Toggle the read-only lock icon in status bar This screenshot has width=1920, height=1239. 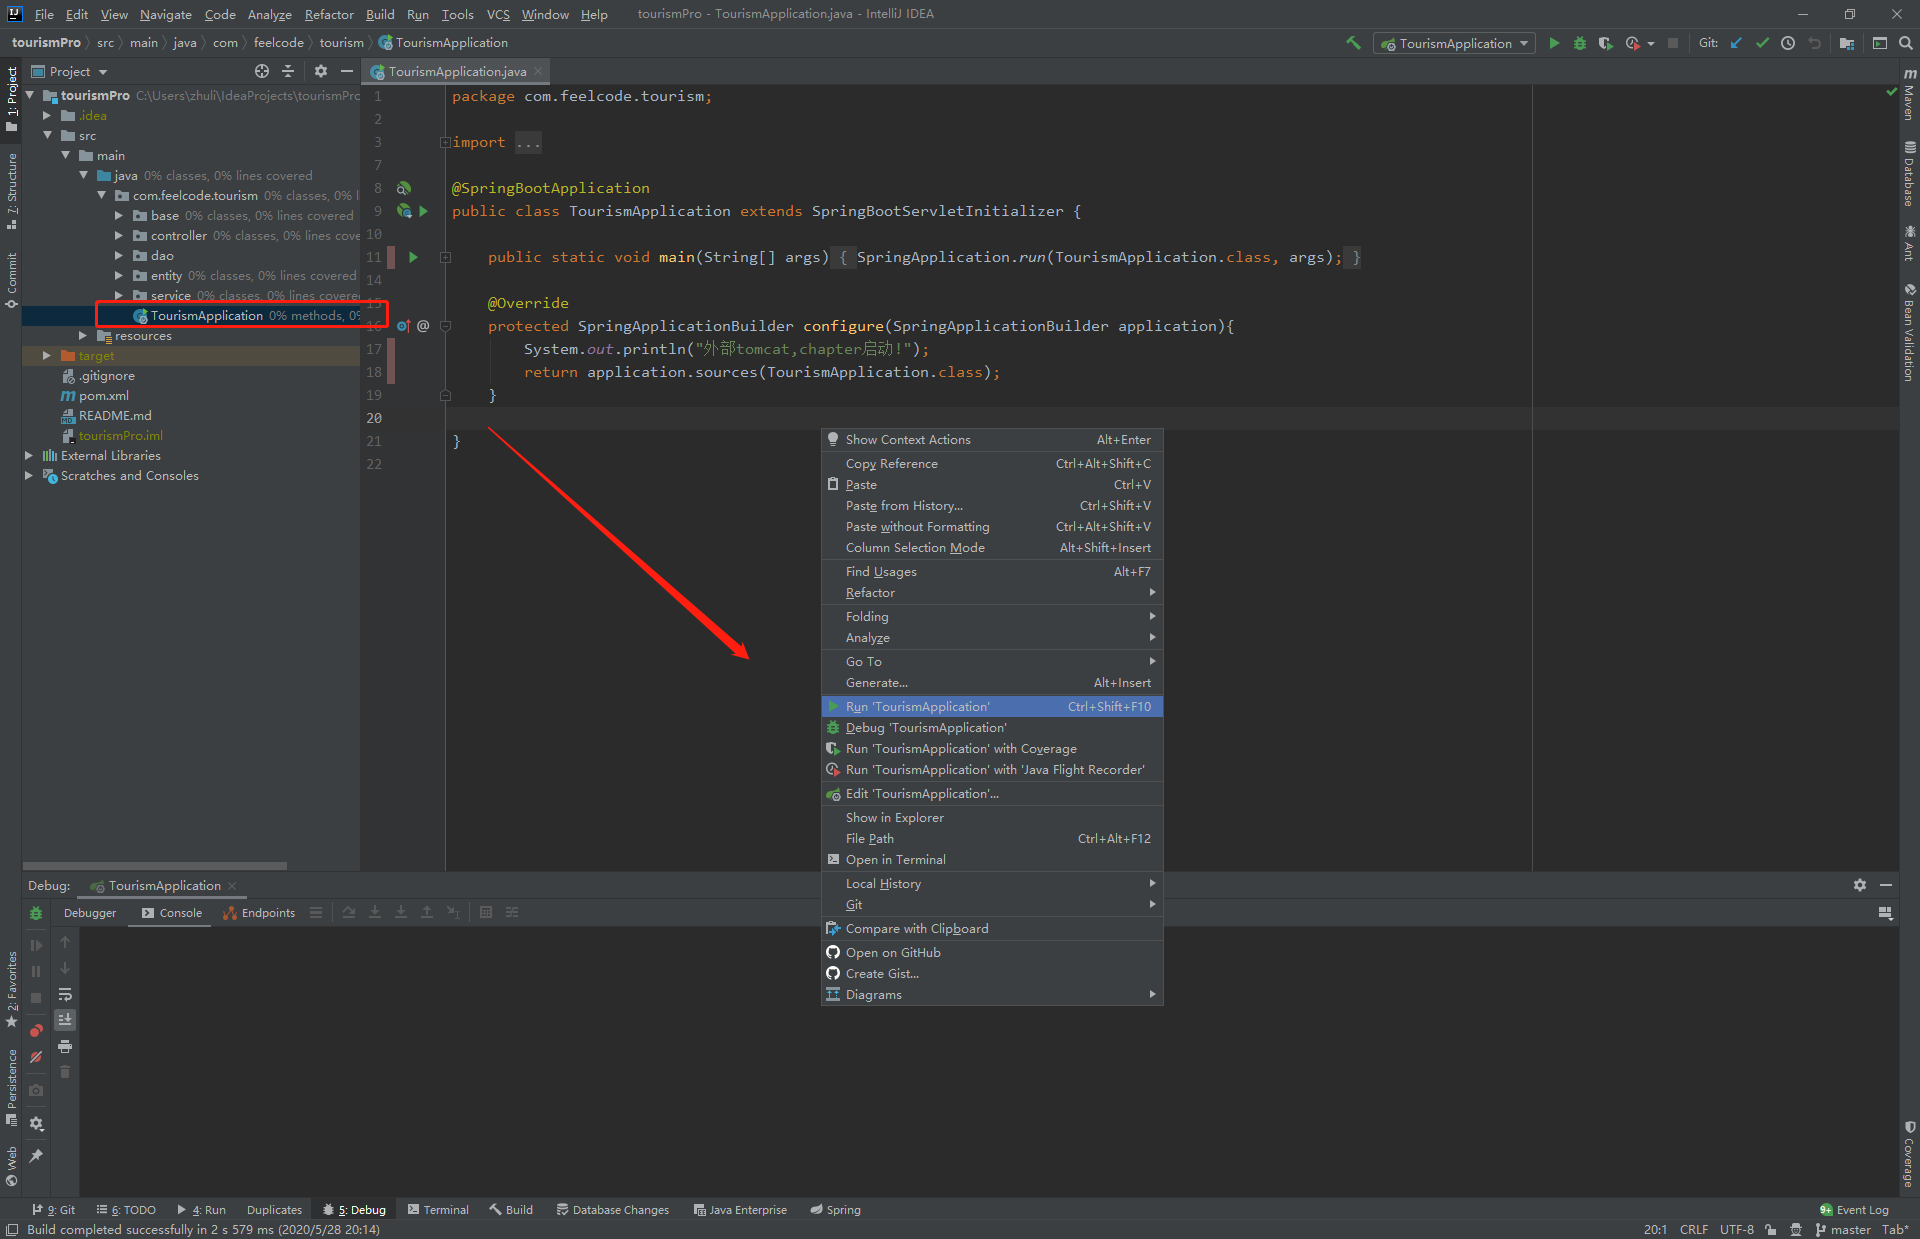tap(1771, 1229)
